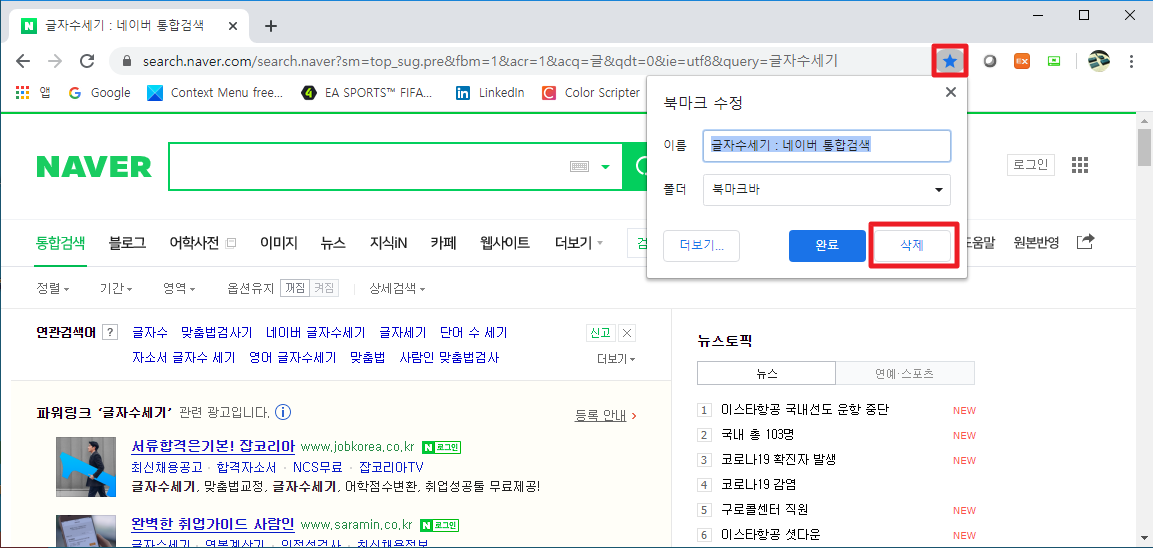Switch to the 웹사이트 tab
1153x548 pixels.
[x=504, y=243]
